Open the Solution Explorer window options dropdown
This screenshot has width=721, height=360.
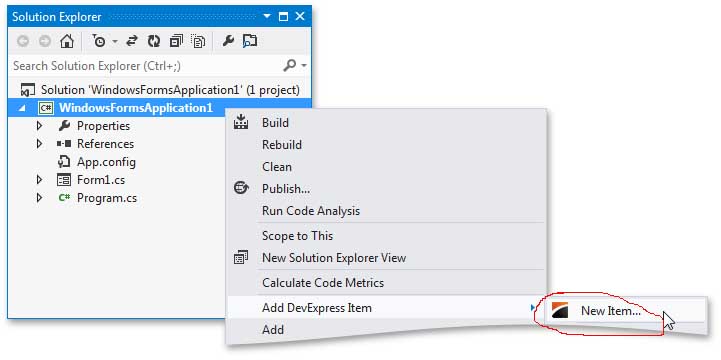[x=267, y=17]
